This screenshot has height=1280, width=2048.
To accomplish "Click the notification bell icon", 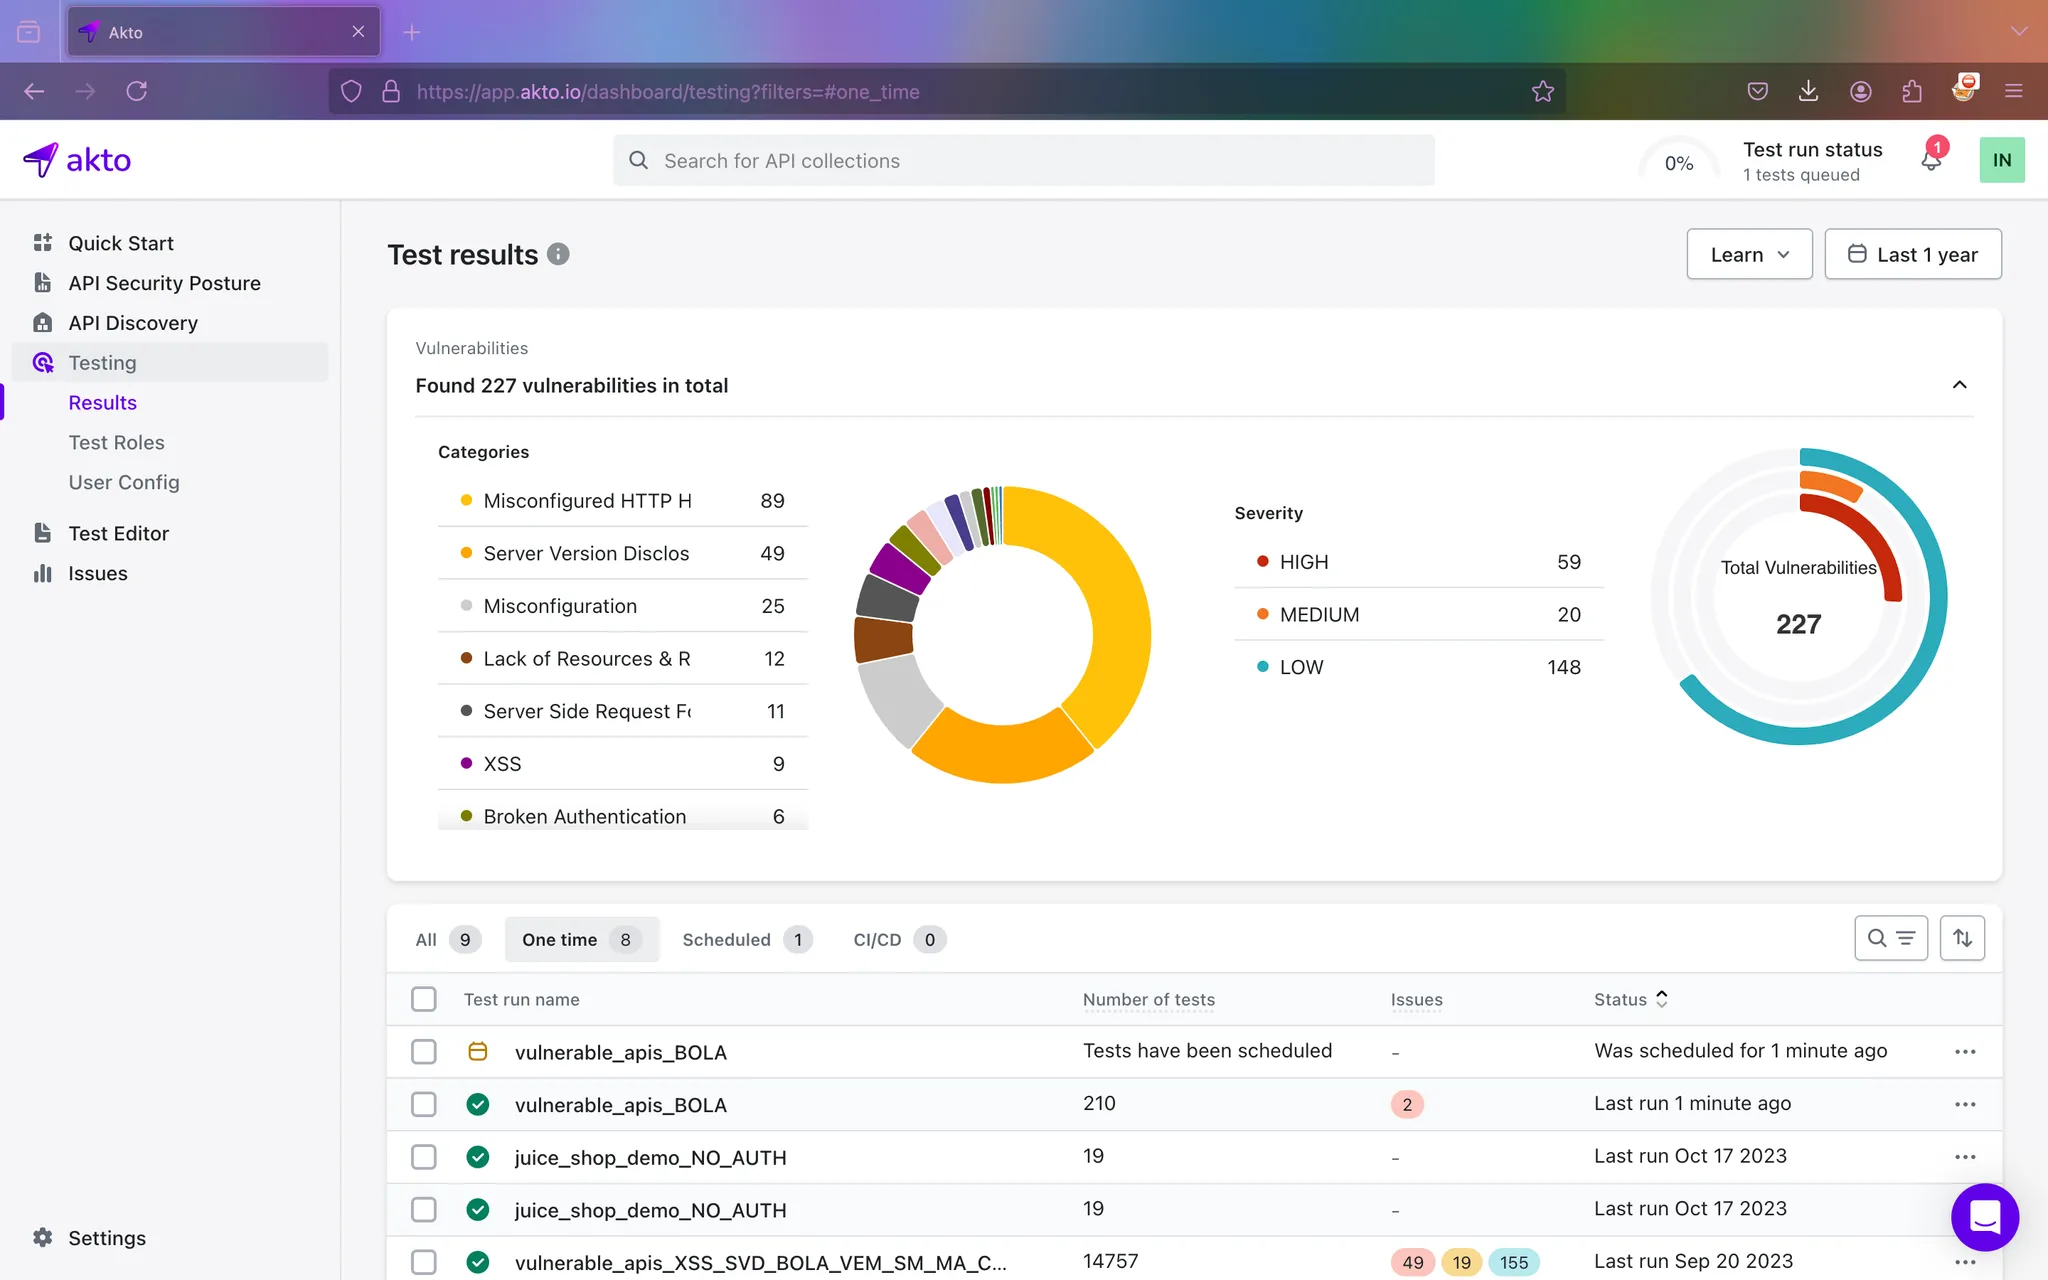I will [1932, 159].
